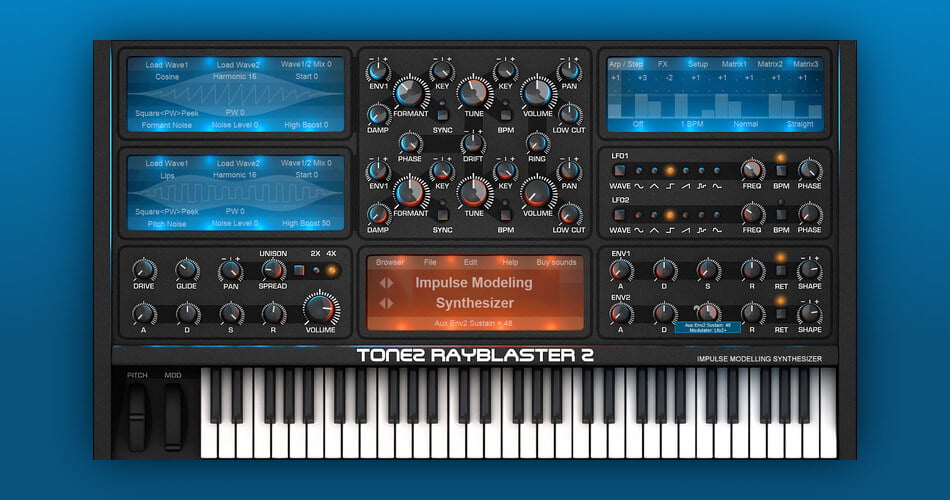Switch to the FX tab
950x500 pixels.
[x=663, y=64]
